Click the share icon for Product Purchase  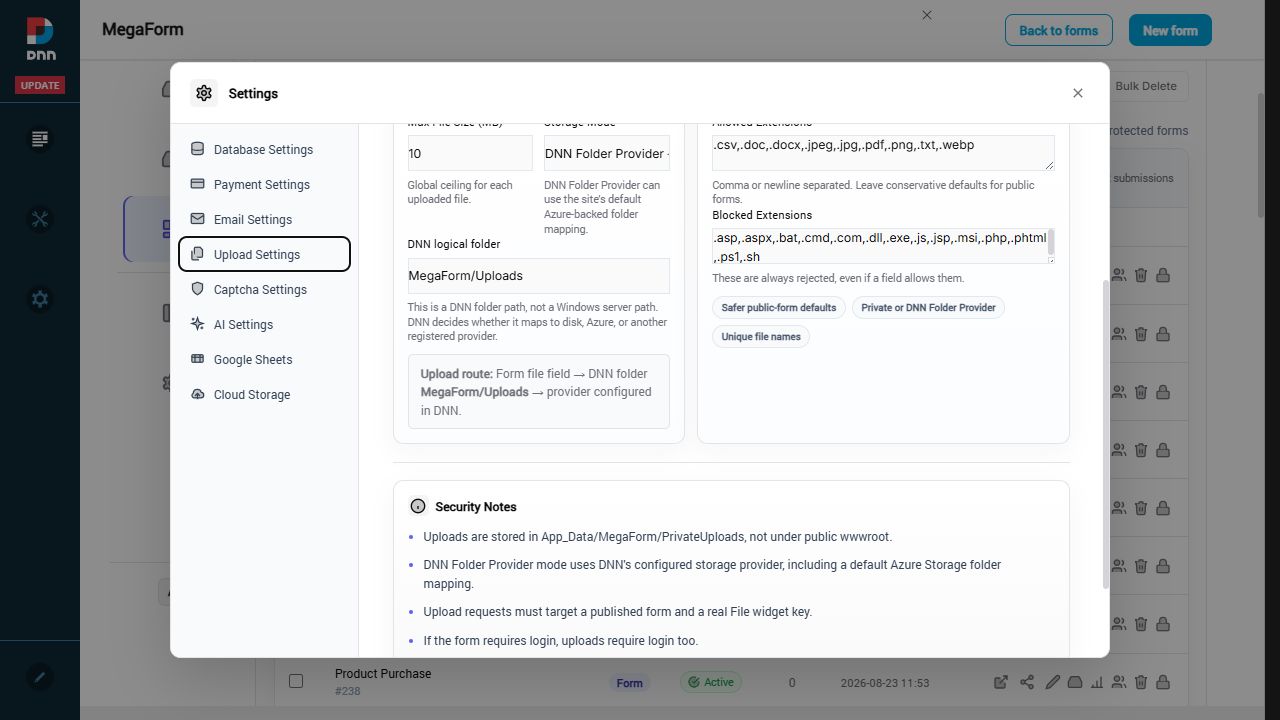(1027, 683)
